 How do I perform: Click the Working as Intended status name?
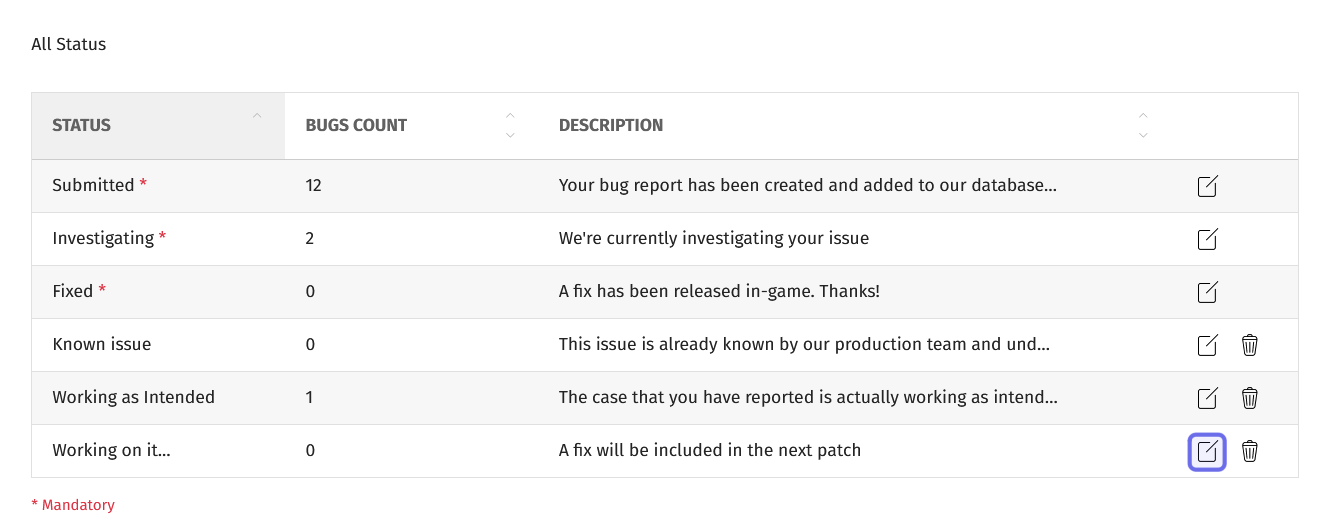point(134,398)
